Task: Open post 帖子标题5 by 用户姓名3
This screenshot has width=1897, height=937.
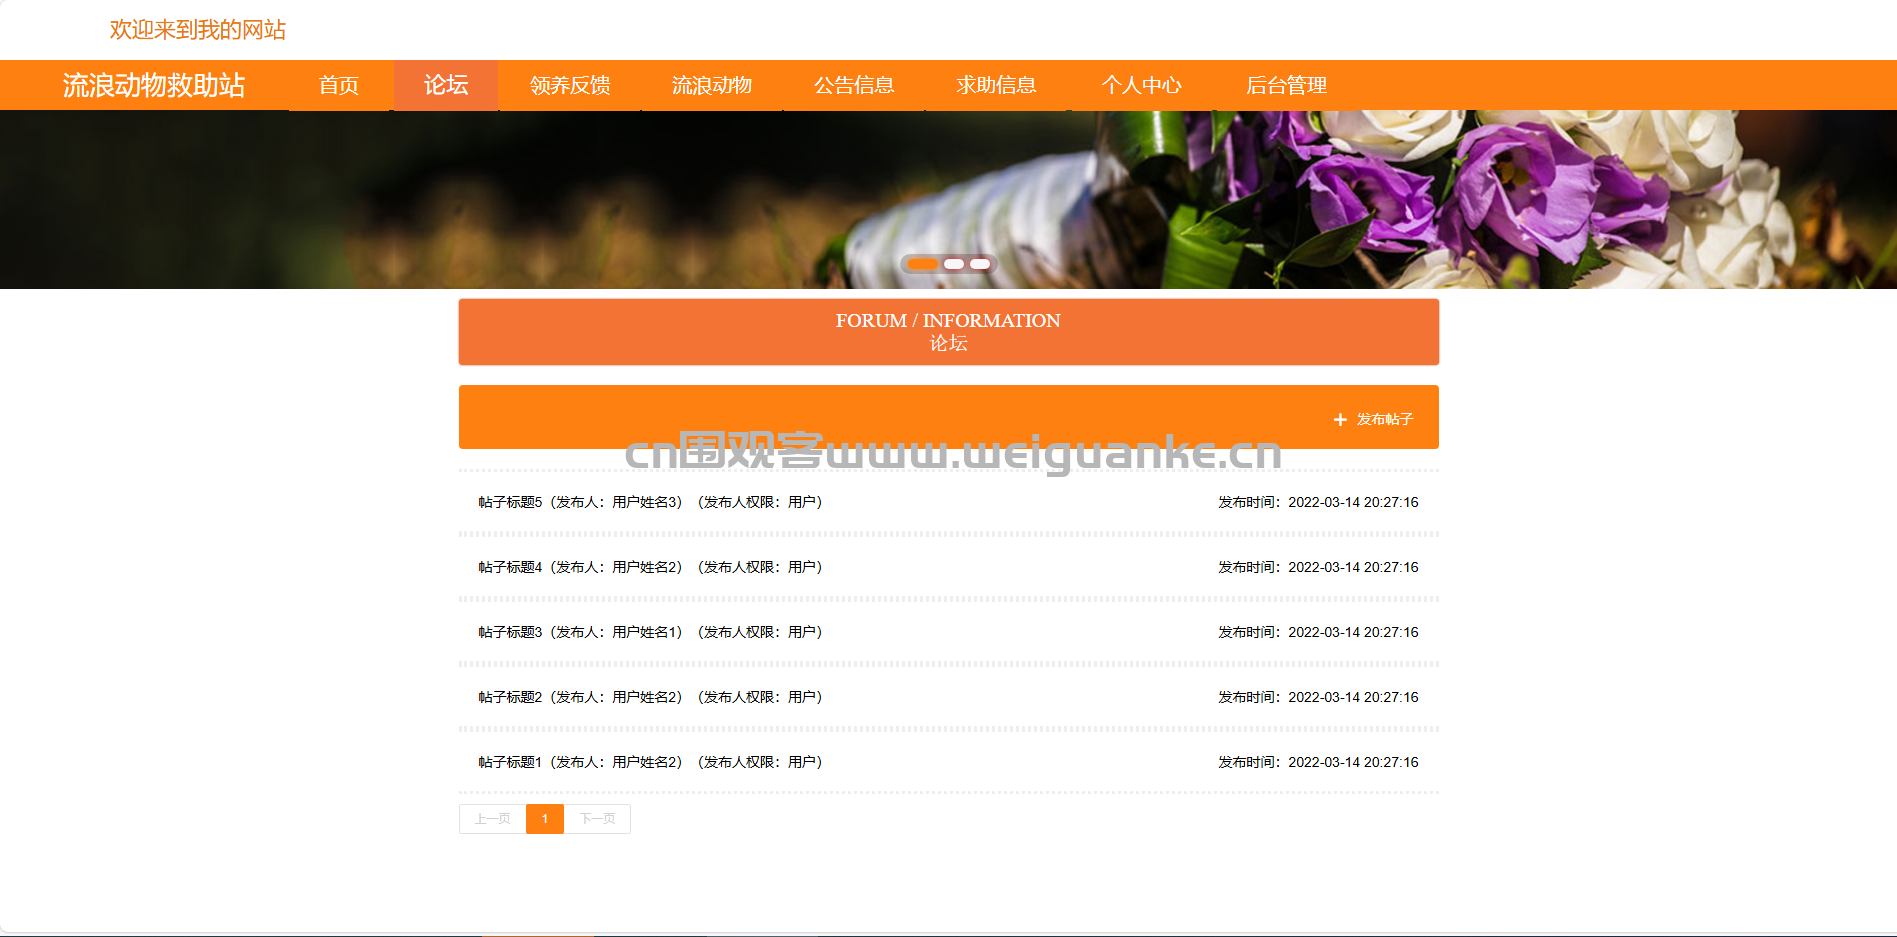Action: coord(651,502)
